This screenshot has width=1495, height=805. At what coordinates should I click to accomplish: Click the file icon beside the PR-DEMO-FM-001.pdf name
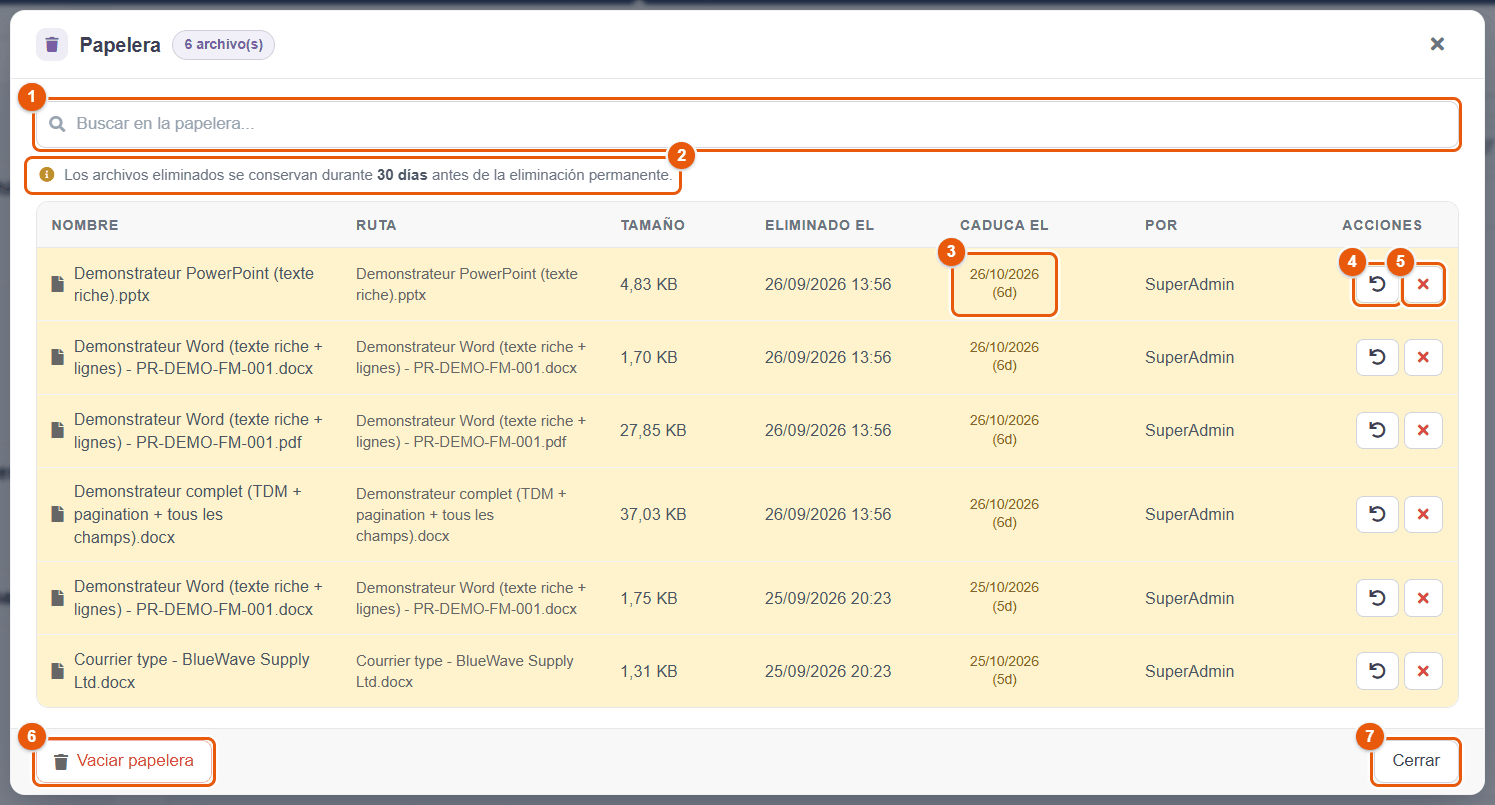click(58, 431)
